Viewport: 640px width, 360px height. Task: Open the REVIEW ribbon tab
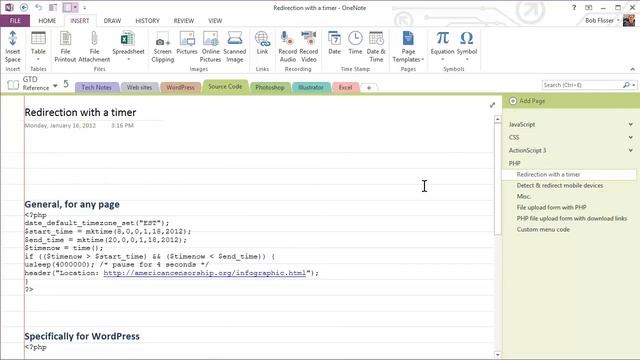click(x=184, y=21)
